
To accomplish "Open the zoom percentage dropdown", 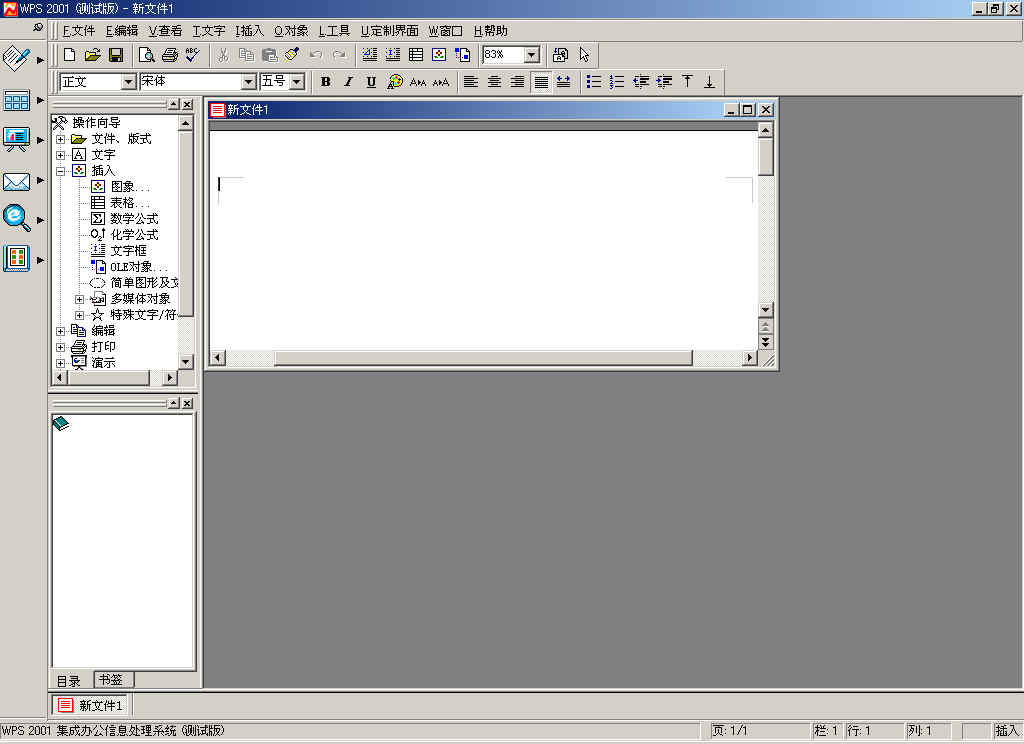I will coord(532,55).
